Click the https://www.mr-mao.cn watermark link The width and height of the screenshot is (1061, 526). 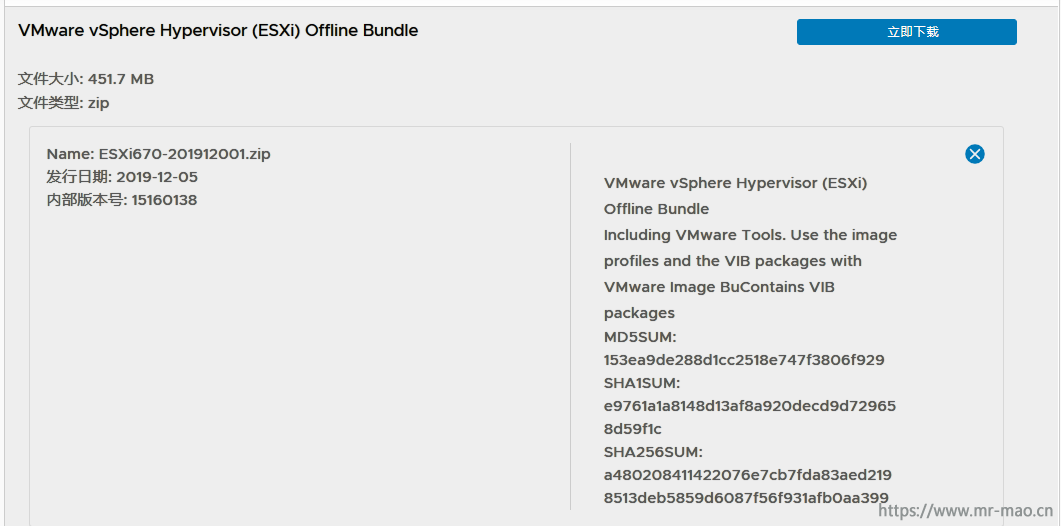(966, 510)
